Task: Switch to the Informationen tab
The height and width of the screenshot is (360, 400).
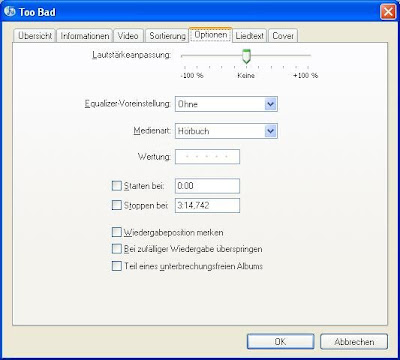Action: 85,36
